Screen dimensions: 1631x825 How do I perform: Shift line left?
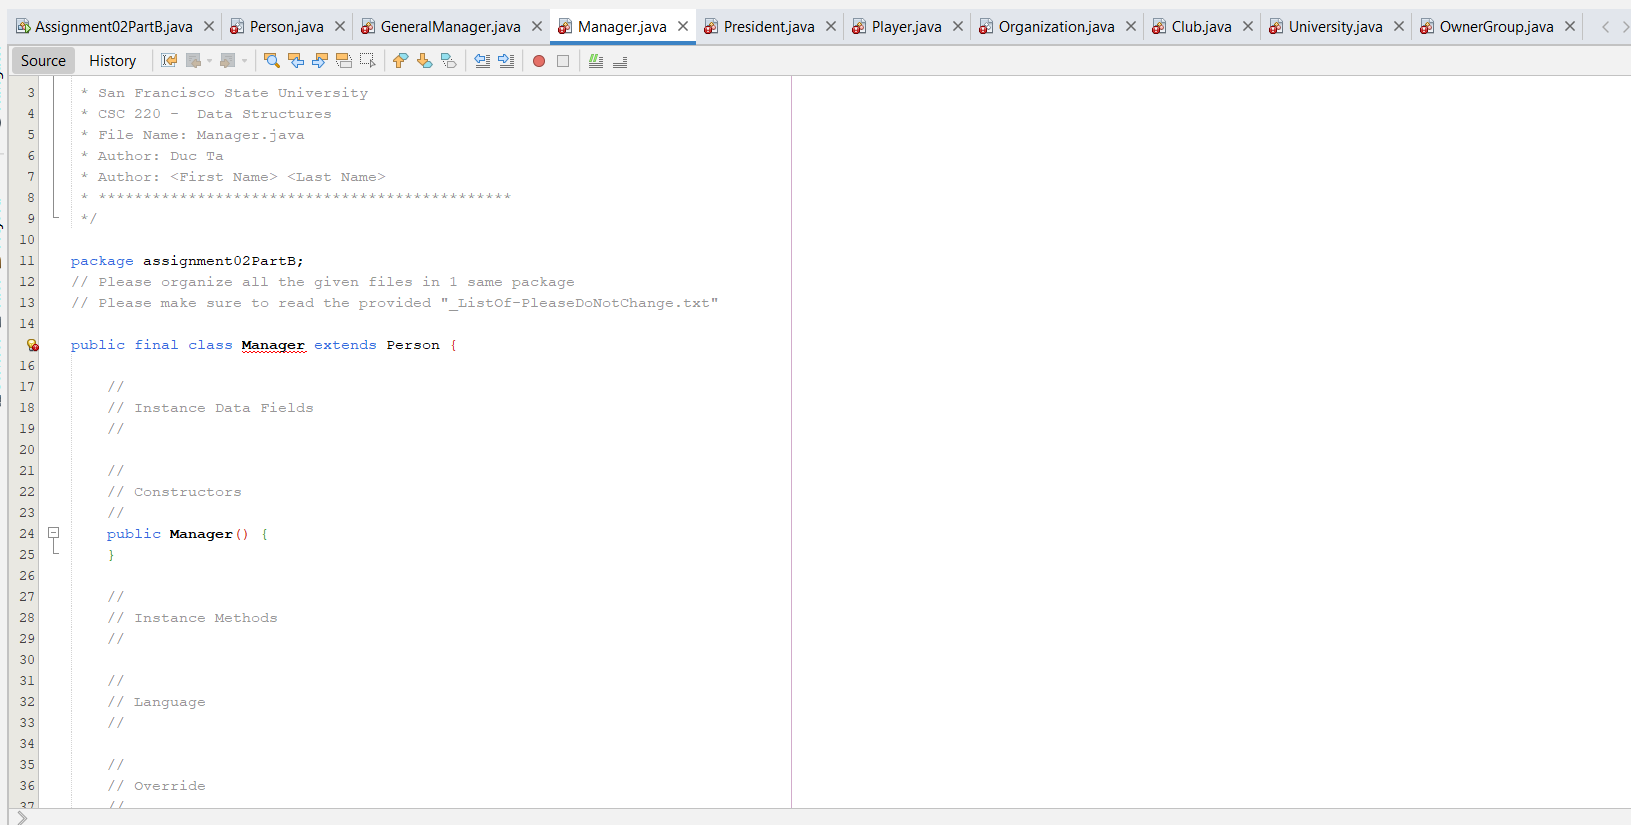click(482, 61)
